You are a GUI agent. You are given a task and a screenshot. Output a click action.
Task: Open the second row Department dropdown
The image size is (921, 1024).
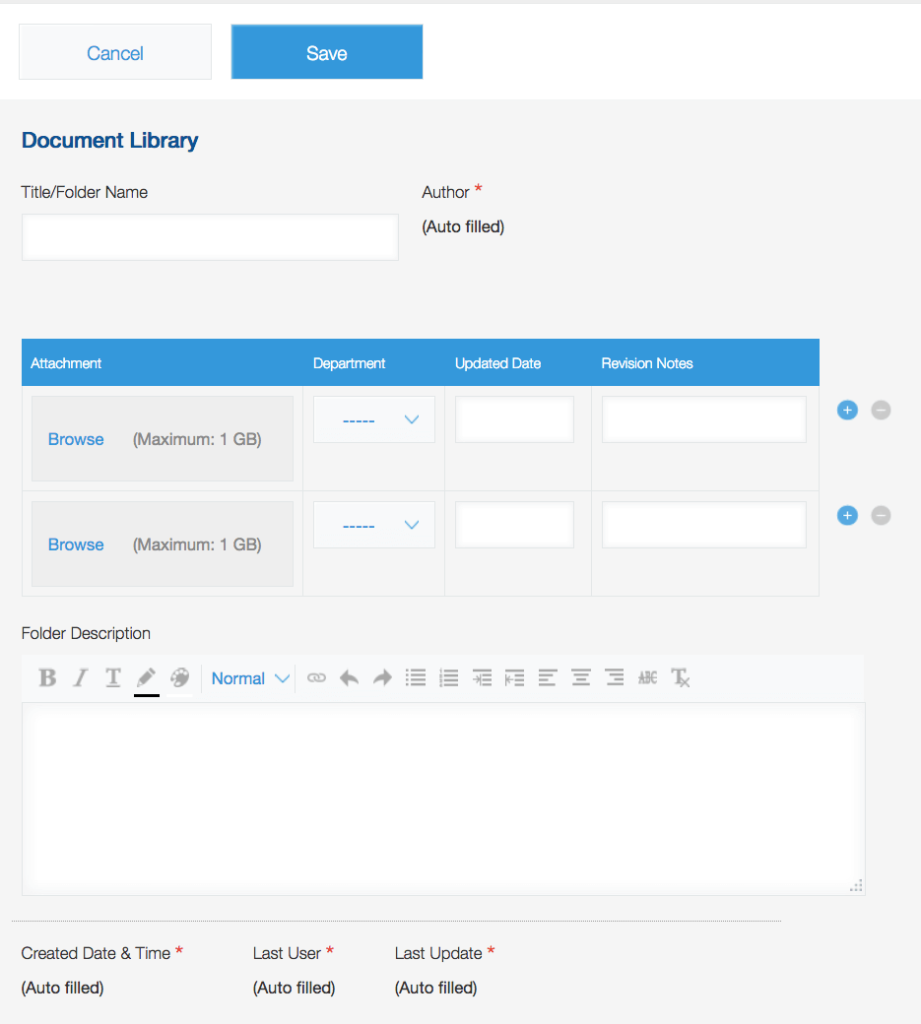coord(373,524)
